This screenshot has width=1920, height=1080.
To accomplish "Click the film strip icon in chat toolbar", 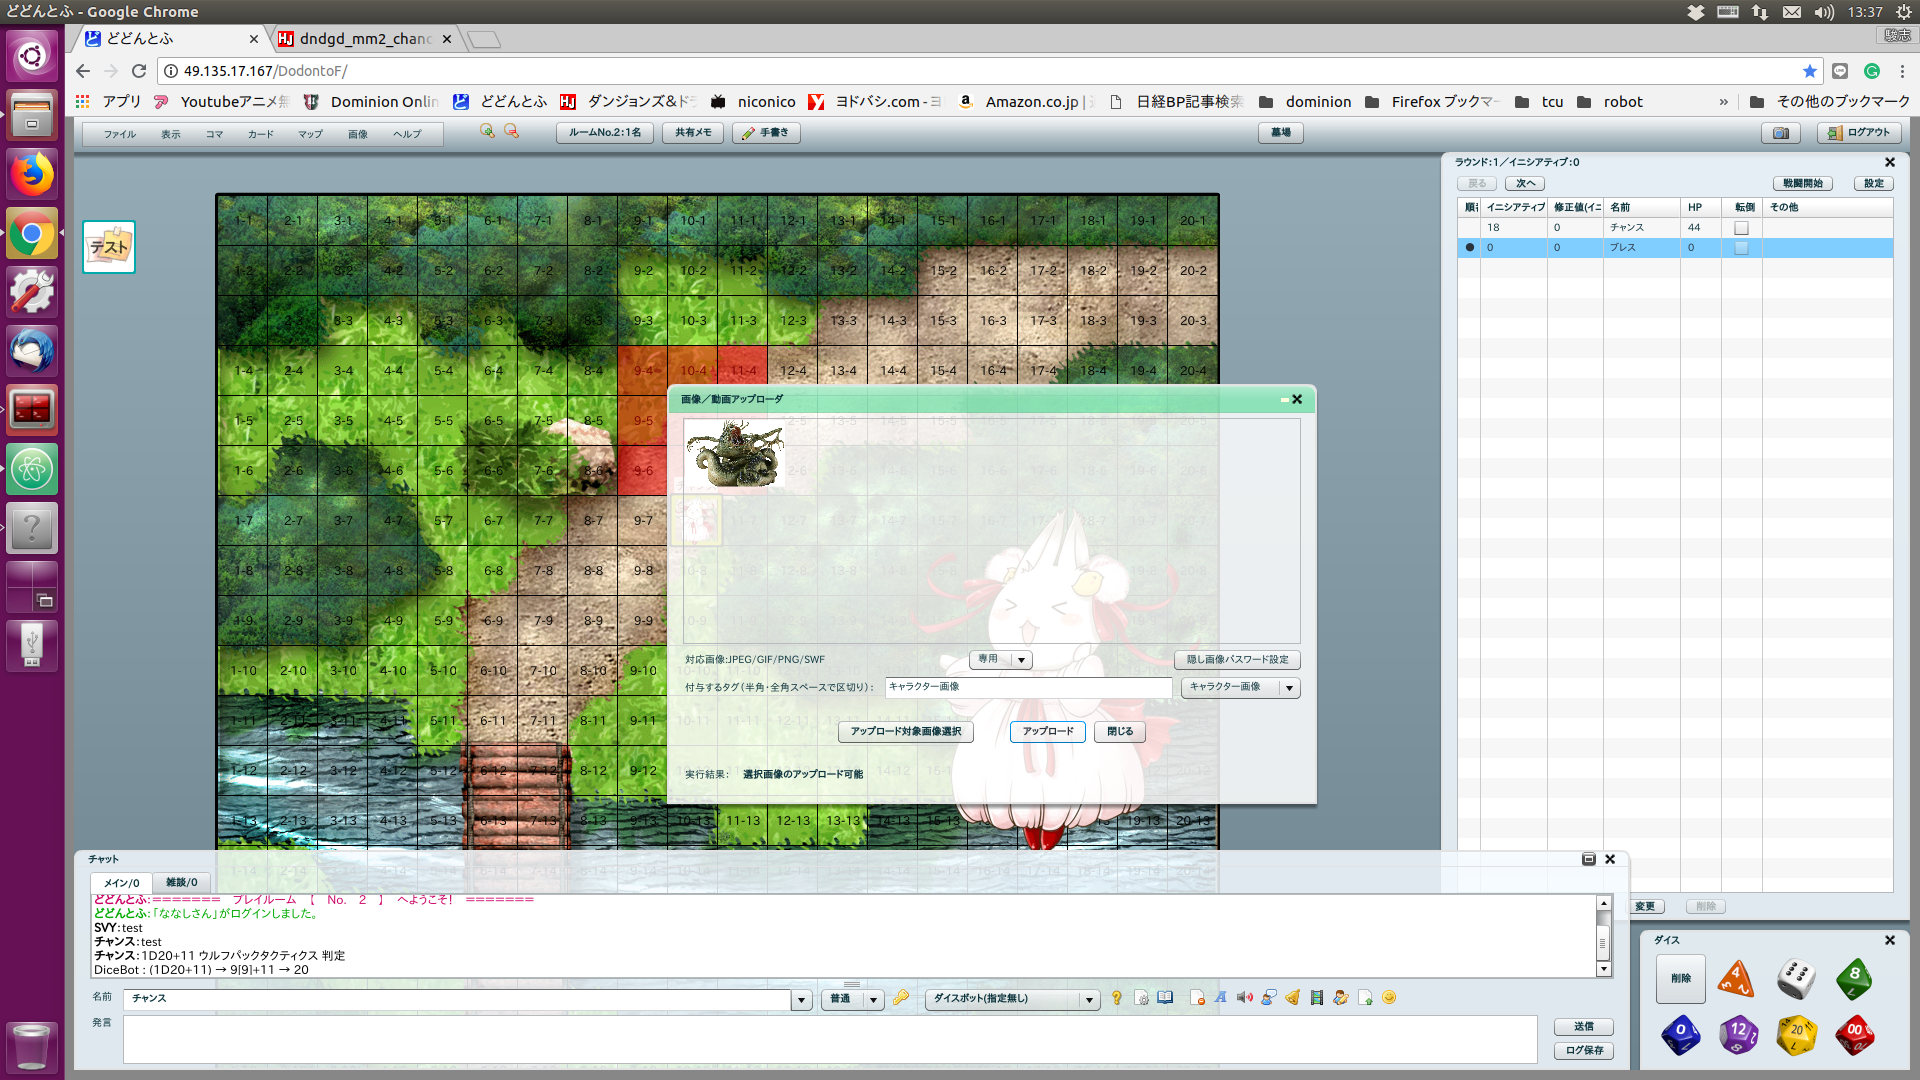I will [1317, 998].
